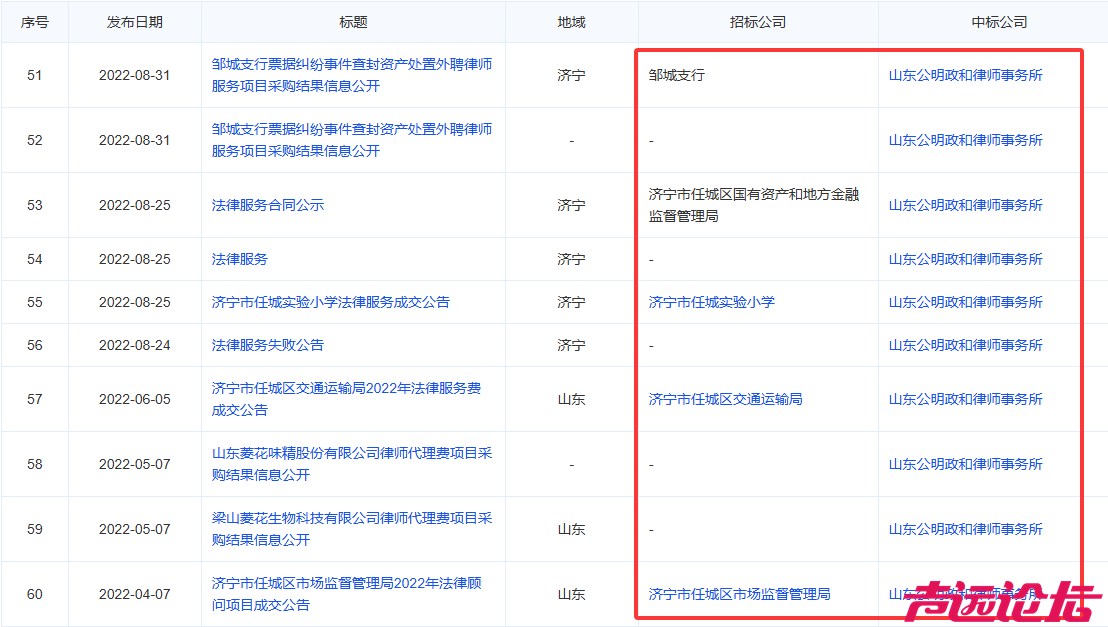Screen dimensions: 1108x627
Task: Open the 邹城支行 procurement title link in row 52
Action: coord(351,140)
